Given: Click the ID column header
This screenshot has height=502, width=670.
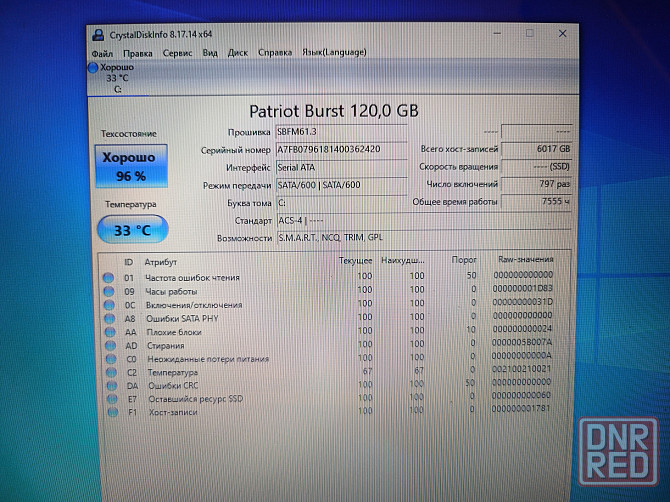Looking at the screenshot, I should click(x=129, y=262).
